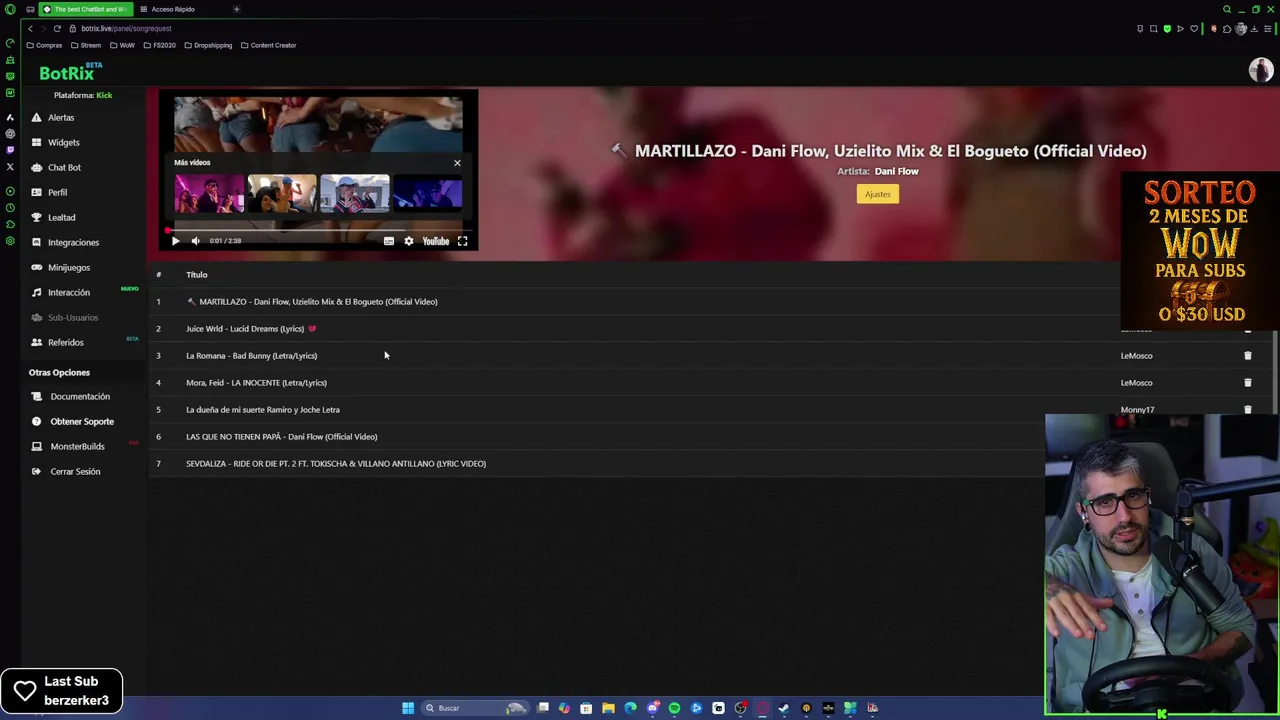Open the Referidos page

click(65, 342)
